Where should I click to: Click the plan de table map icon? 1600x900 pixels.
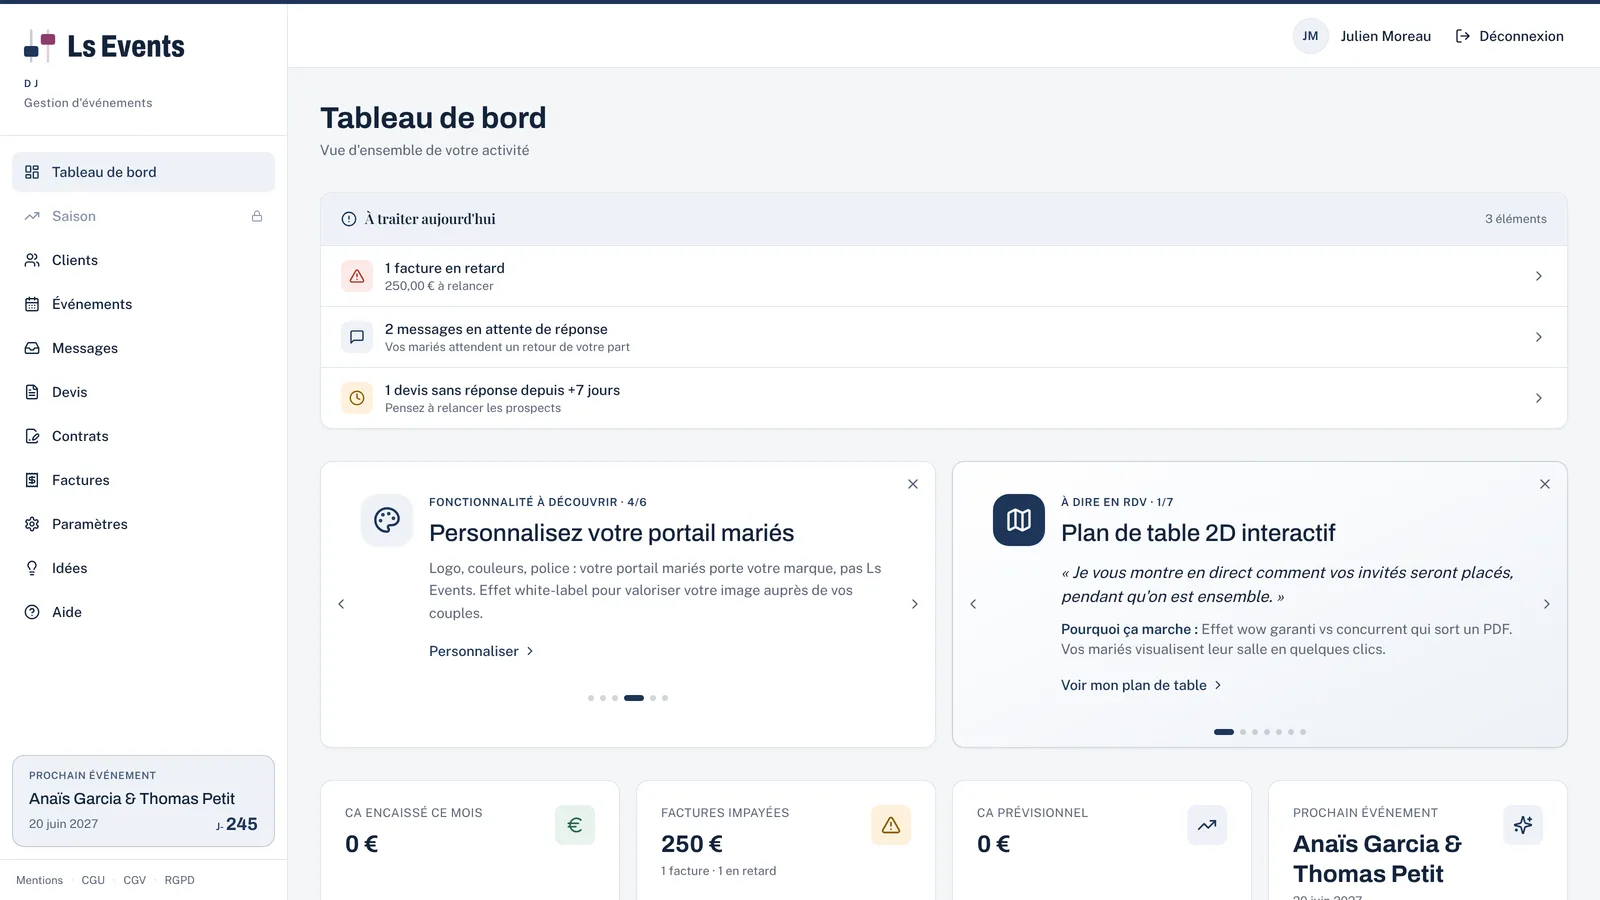1019,520
